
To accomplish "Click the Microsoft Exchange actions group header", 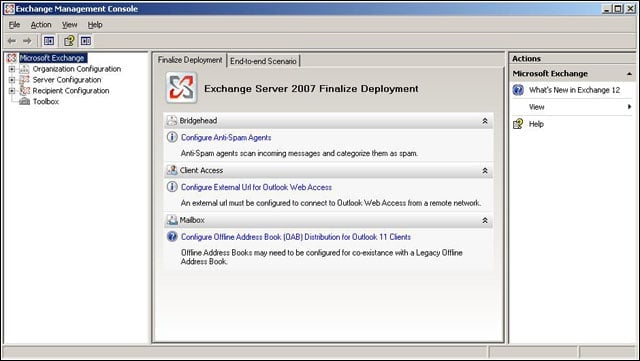I will (x=572, y=74).
